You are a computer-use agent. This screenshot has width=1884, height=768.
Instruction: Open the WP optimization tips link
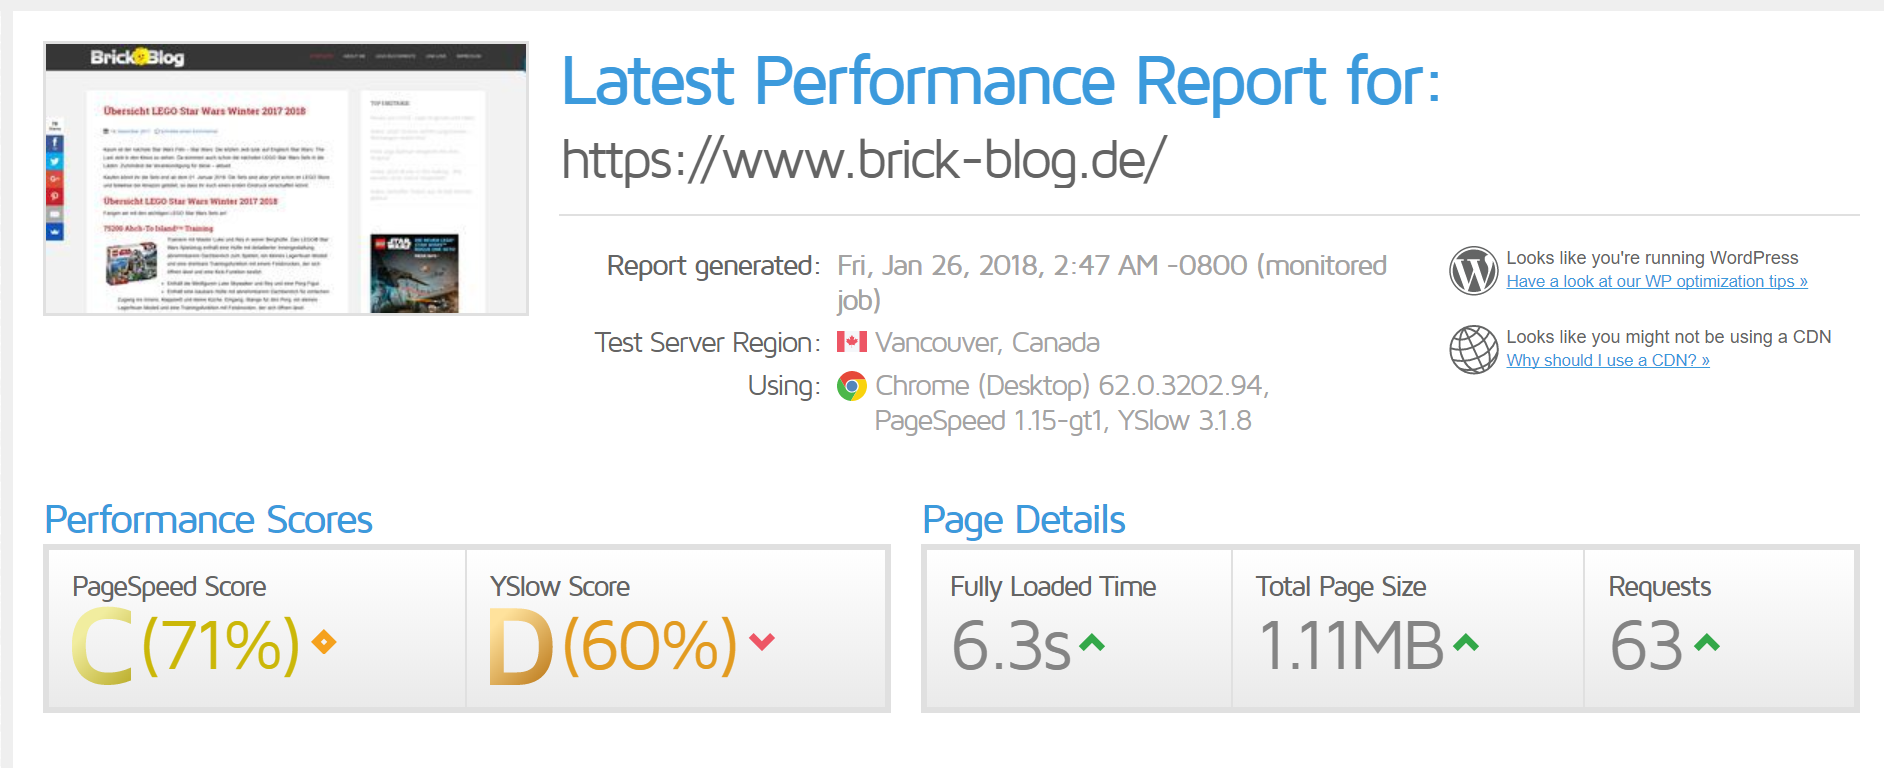point(1657,282)
